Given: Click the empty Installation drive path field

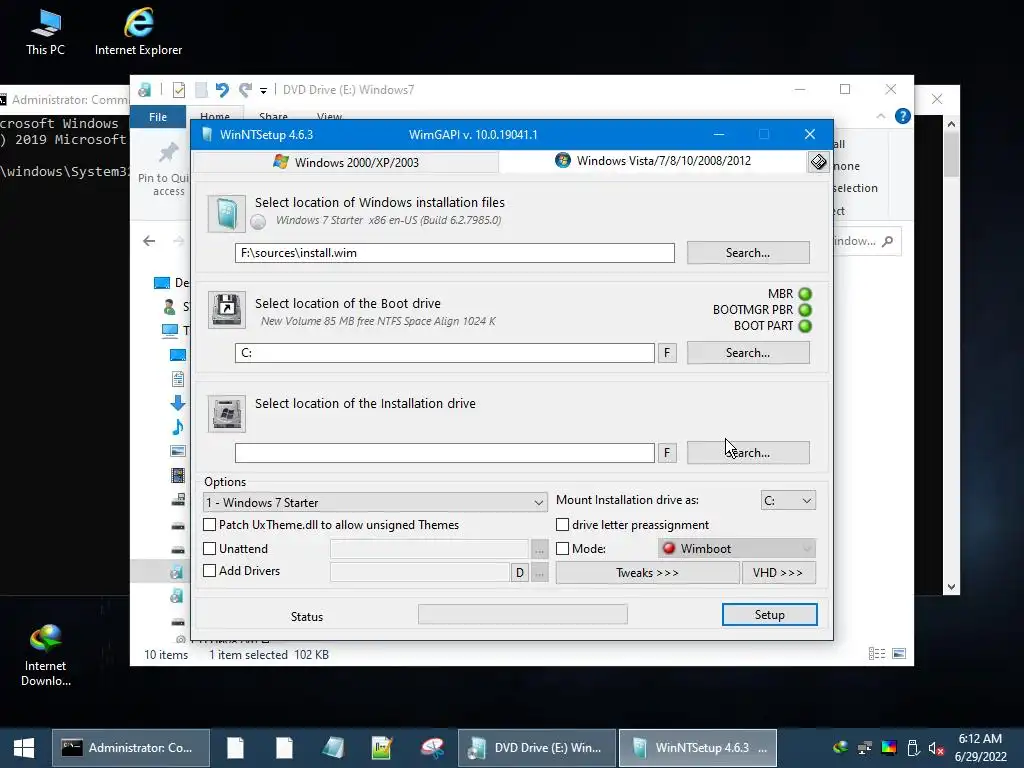Looking at the screenshot, I should 445,453.
